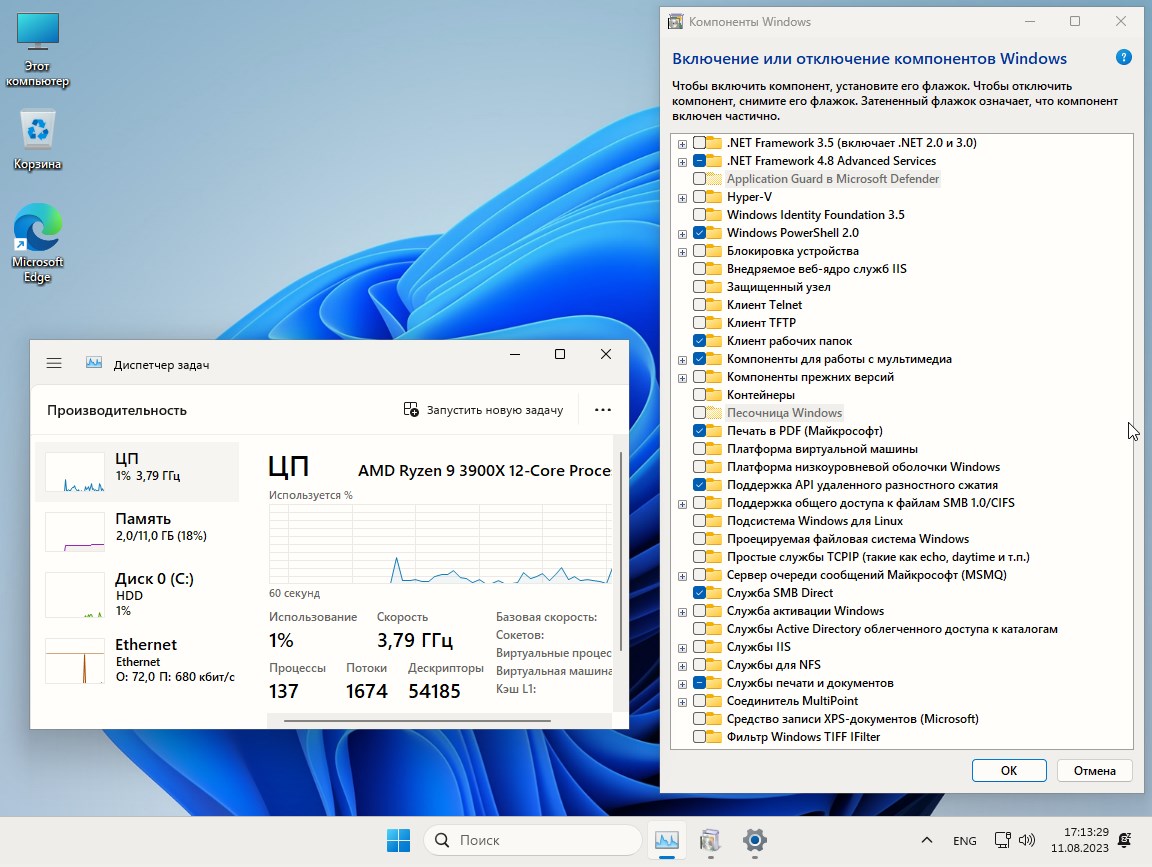
Task: Toggle the Hyper-V checkbox
Action: pos(699,197)
